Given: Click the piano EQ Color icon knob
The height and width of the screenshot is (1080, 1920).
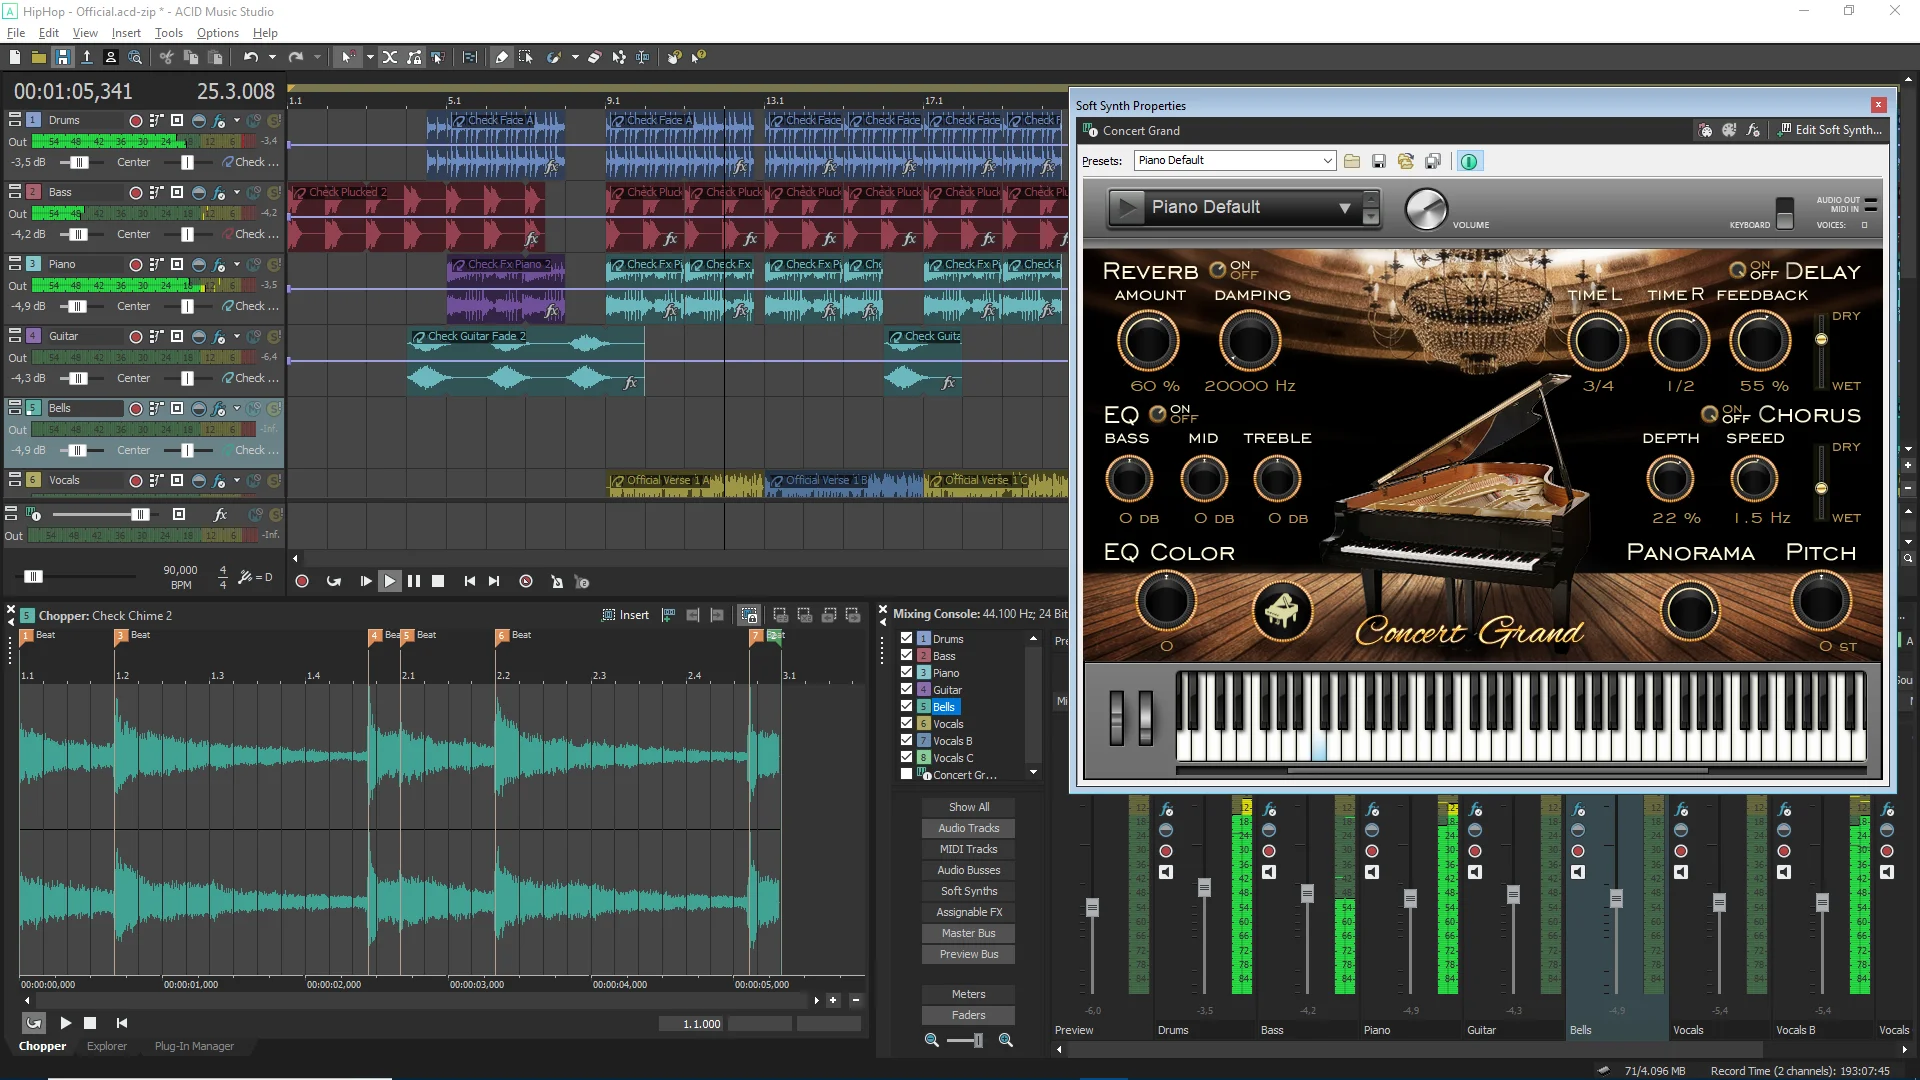Looking at the screenshot, I should coord(1281,610).
